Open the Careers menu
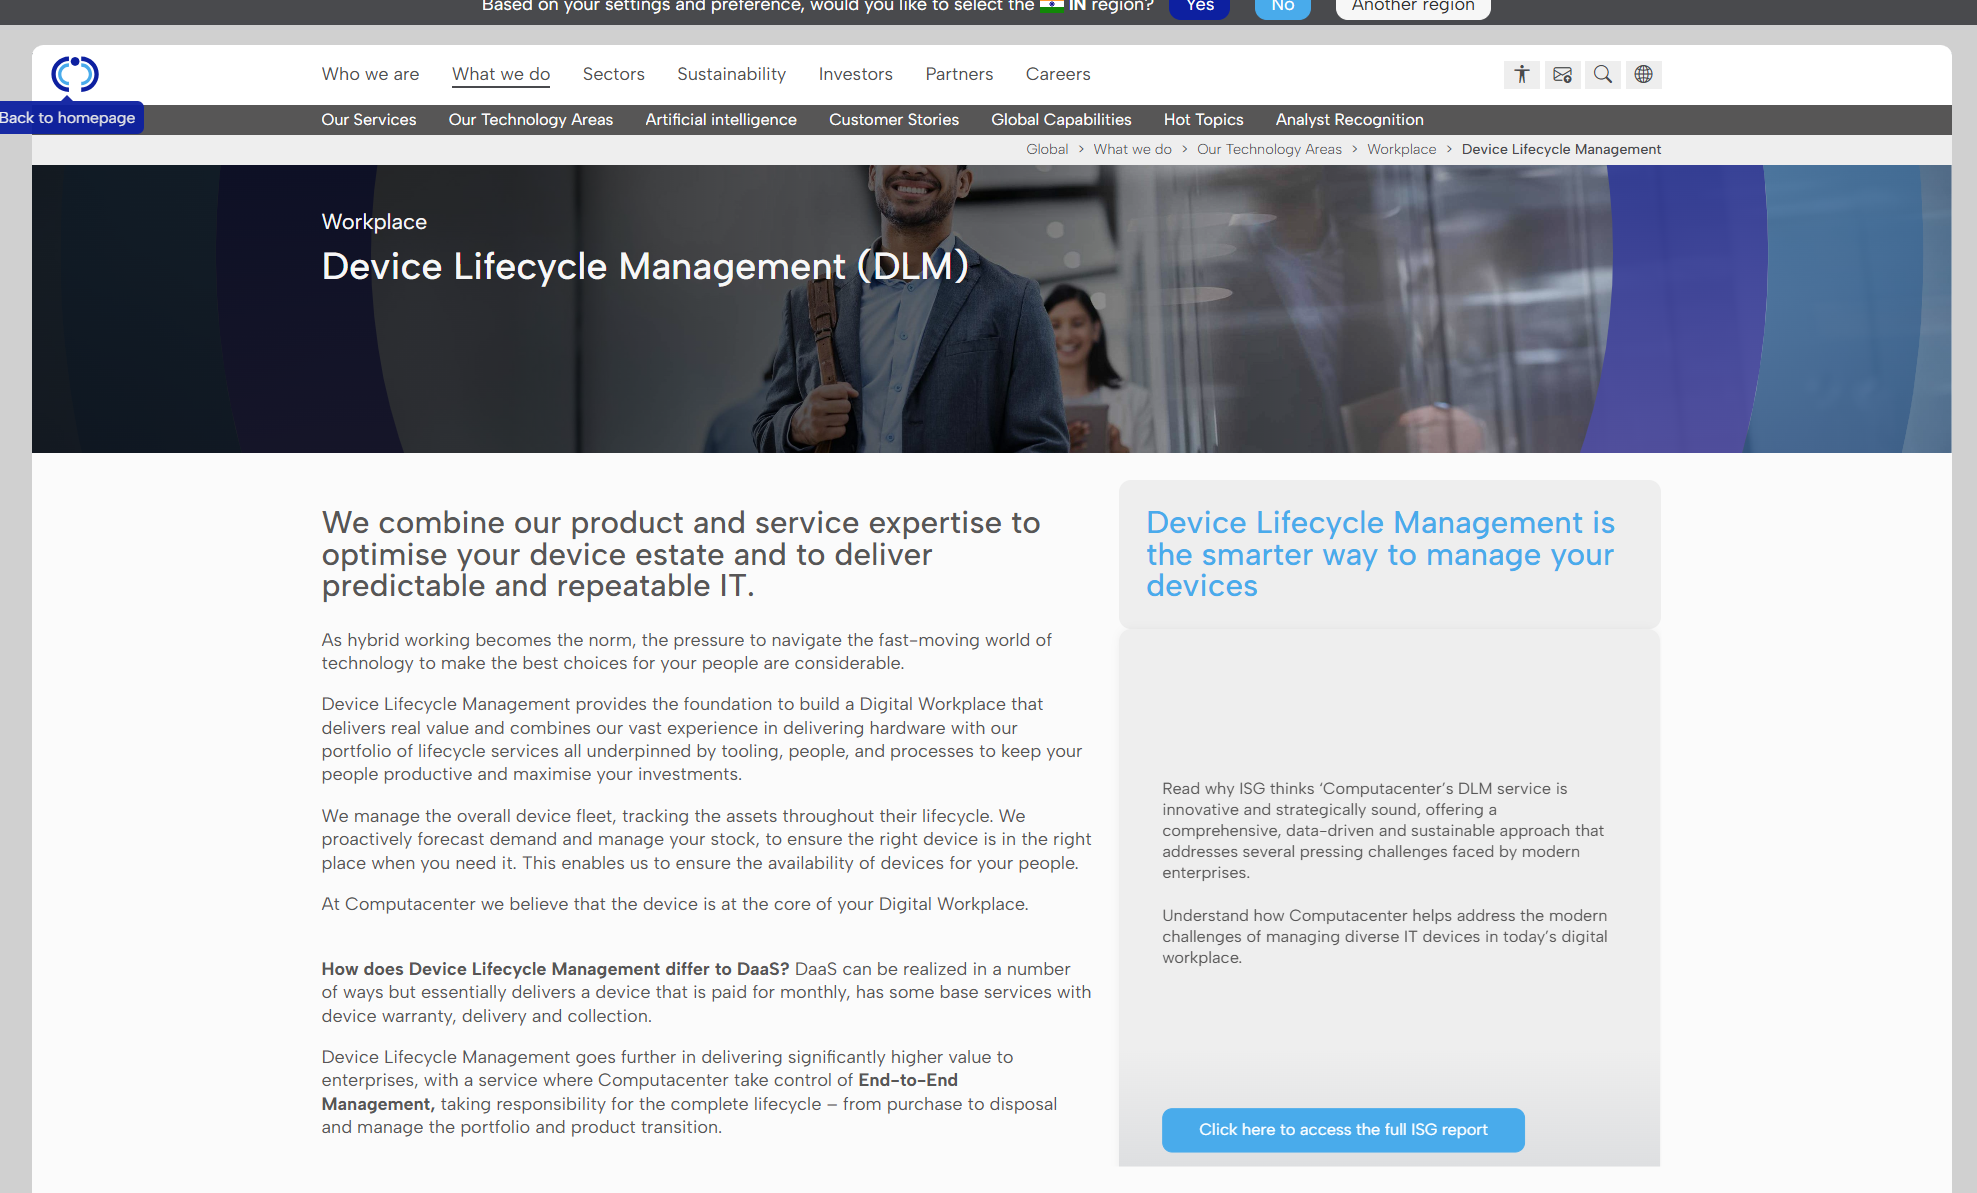1977x1193 pixels. pos(1058,74)
